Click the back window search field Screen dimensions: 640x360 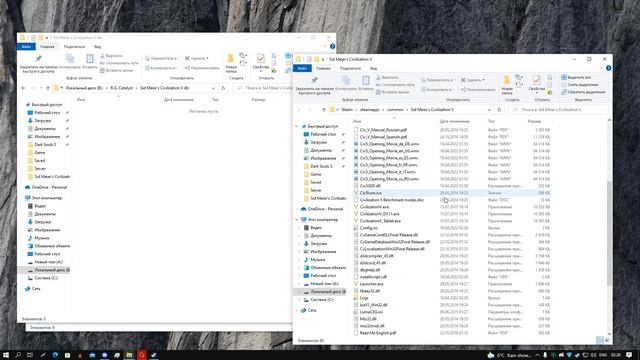click(x=262, y=88)
